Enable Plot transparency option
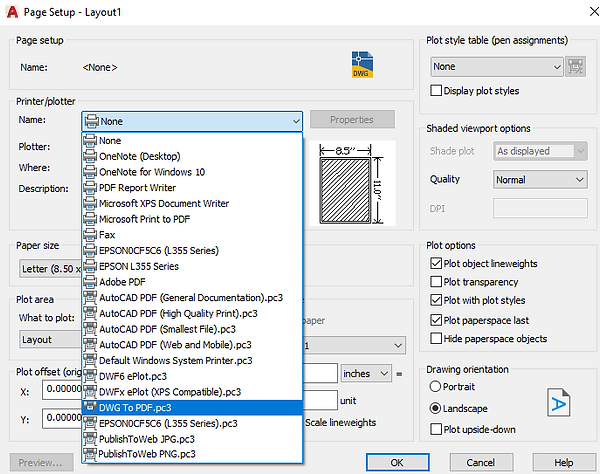The height and width of the screenshot is (474, 600). click(x=436, y=282)
